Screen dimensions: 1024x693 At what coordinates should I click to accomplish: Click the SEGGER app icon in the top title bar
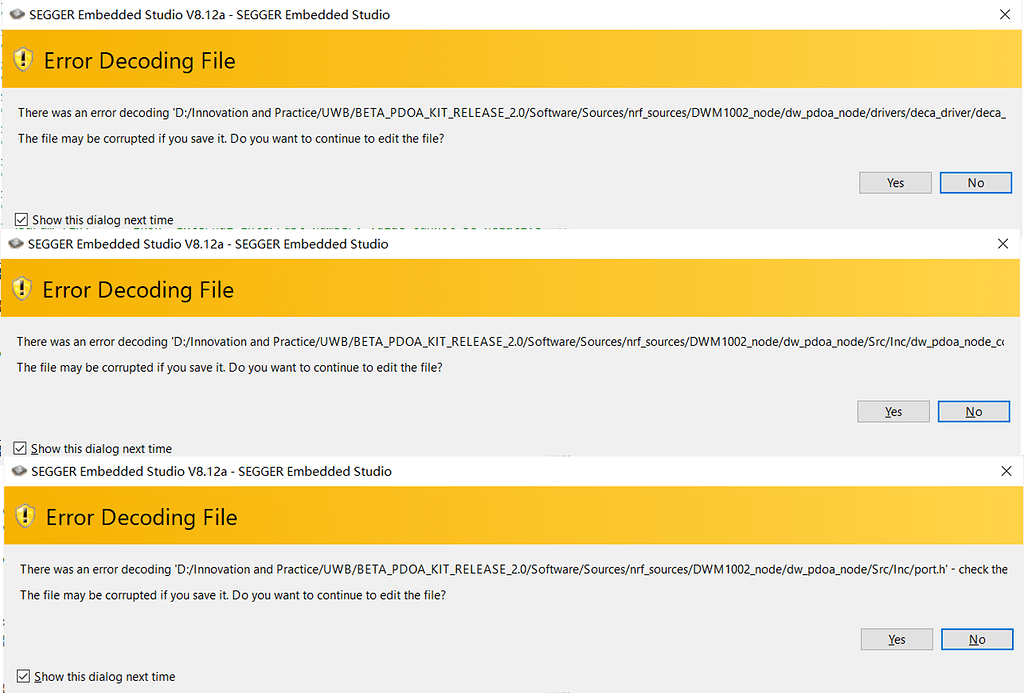16,15
